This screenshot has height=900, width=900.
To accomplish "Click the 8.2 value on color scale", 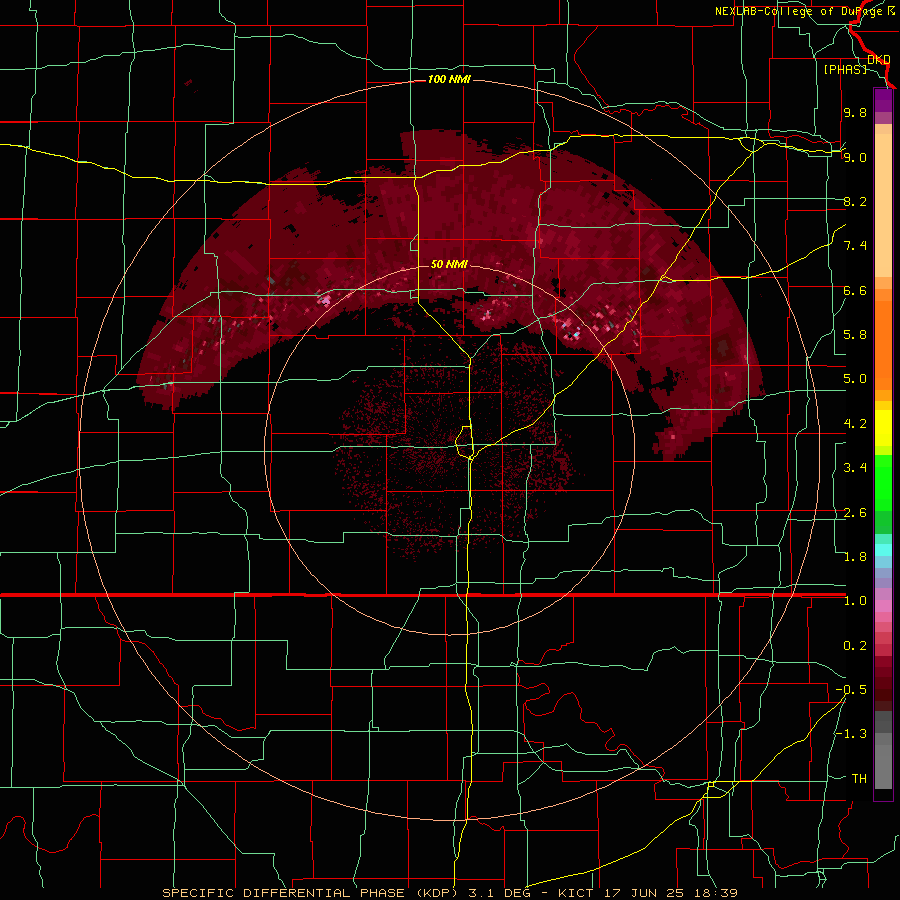I will 855,201.
